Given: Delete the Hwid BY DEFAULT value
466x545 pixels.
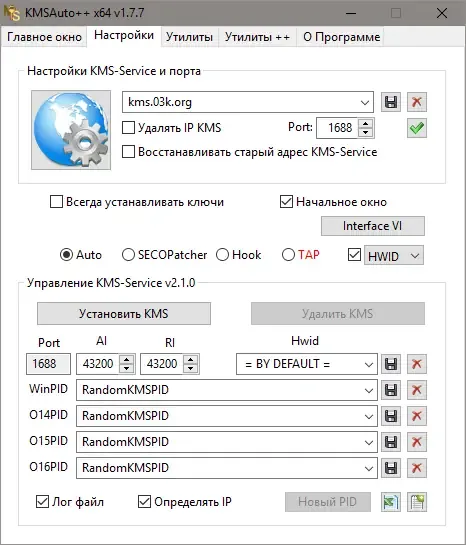Looking at the screenshot, I should coord(417,364).
